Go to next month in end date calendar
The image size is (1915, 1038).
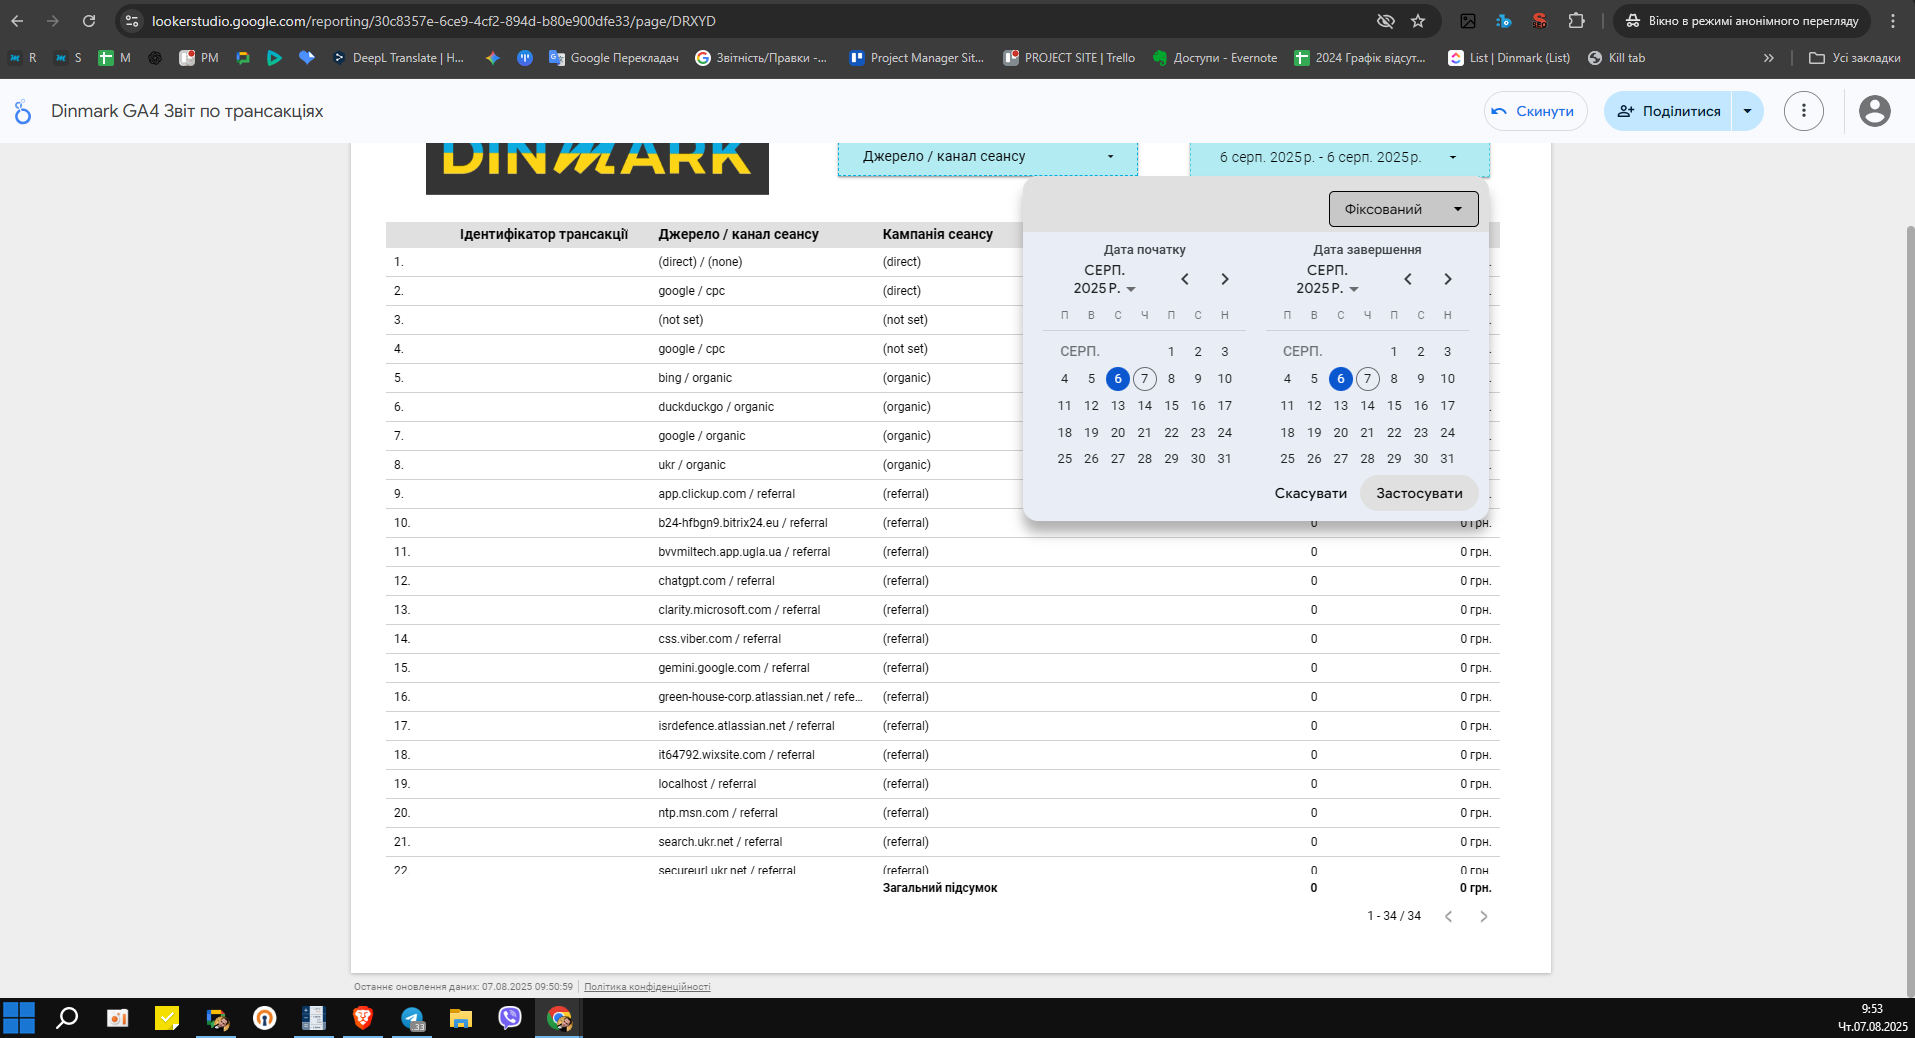coord(1447,279)
